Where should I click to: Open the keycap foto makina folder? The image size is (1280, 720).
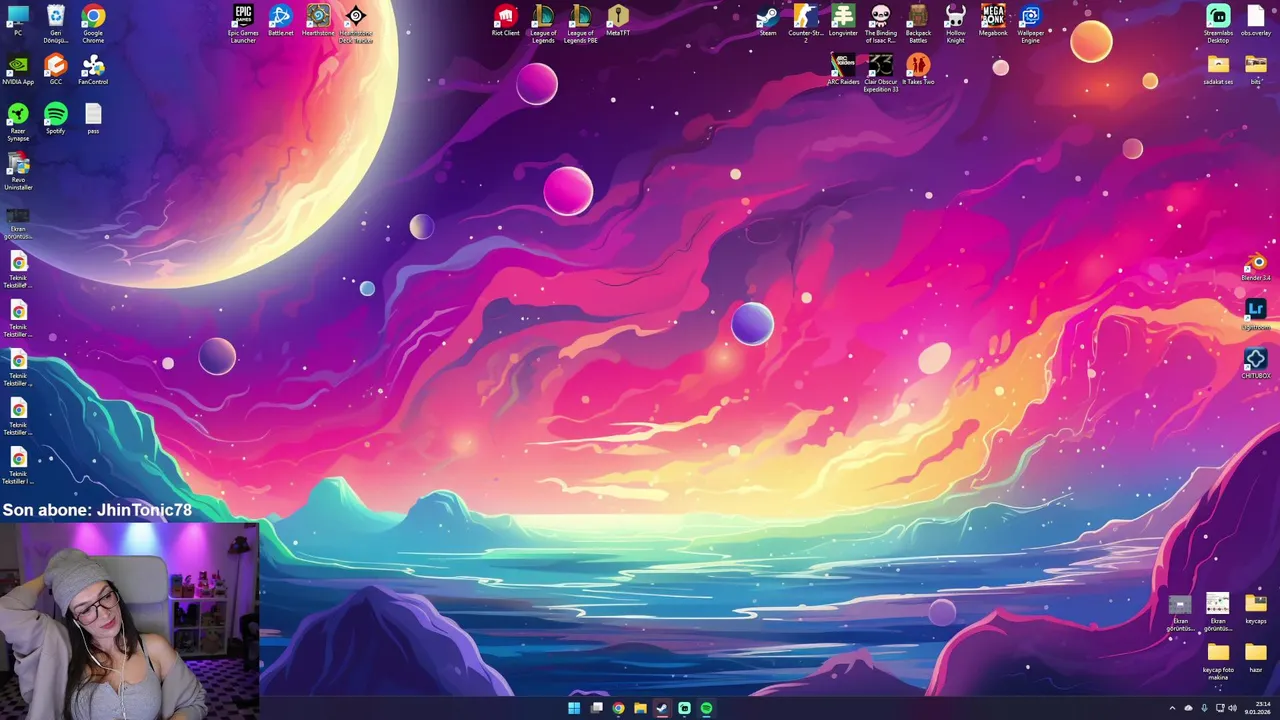click(x=1218, y=661)
